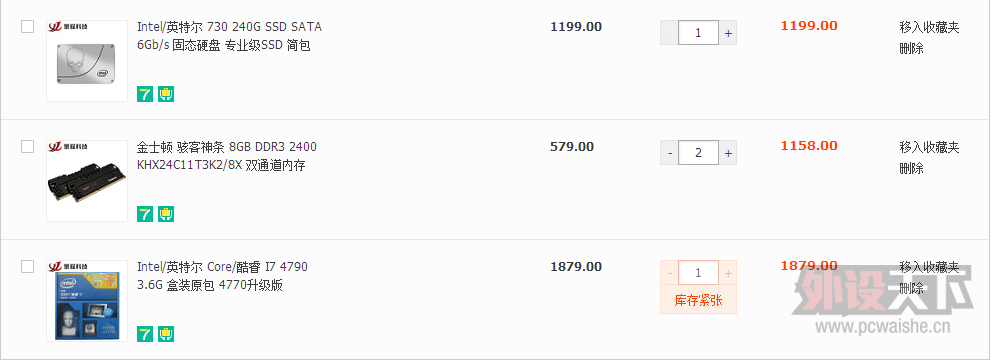Image resolution: width=992 pixels, height=360 pixels.
Task: Click the quantity field for Kingston memory
Action: pyautogui.click(x=698, y=152)
